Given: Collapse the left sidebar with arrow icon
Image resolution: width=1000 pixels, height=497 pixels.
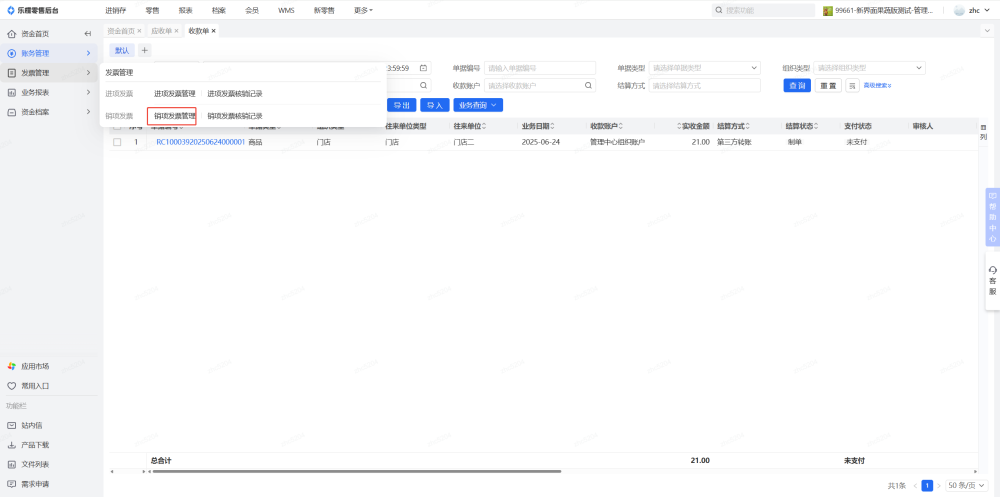Looking at the screenshot, I should [x=88, y=33].
